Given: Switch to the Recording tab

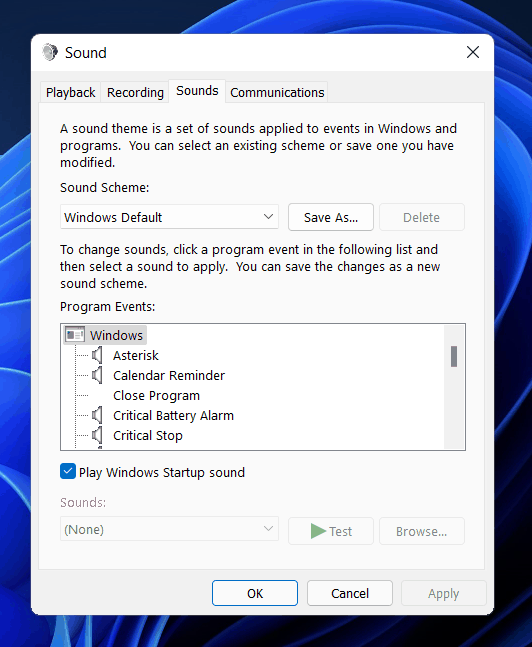Looking at the screenshot, I should tap(135, 92).
